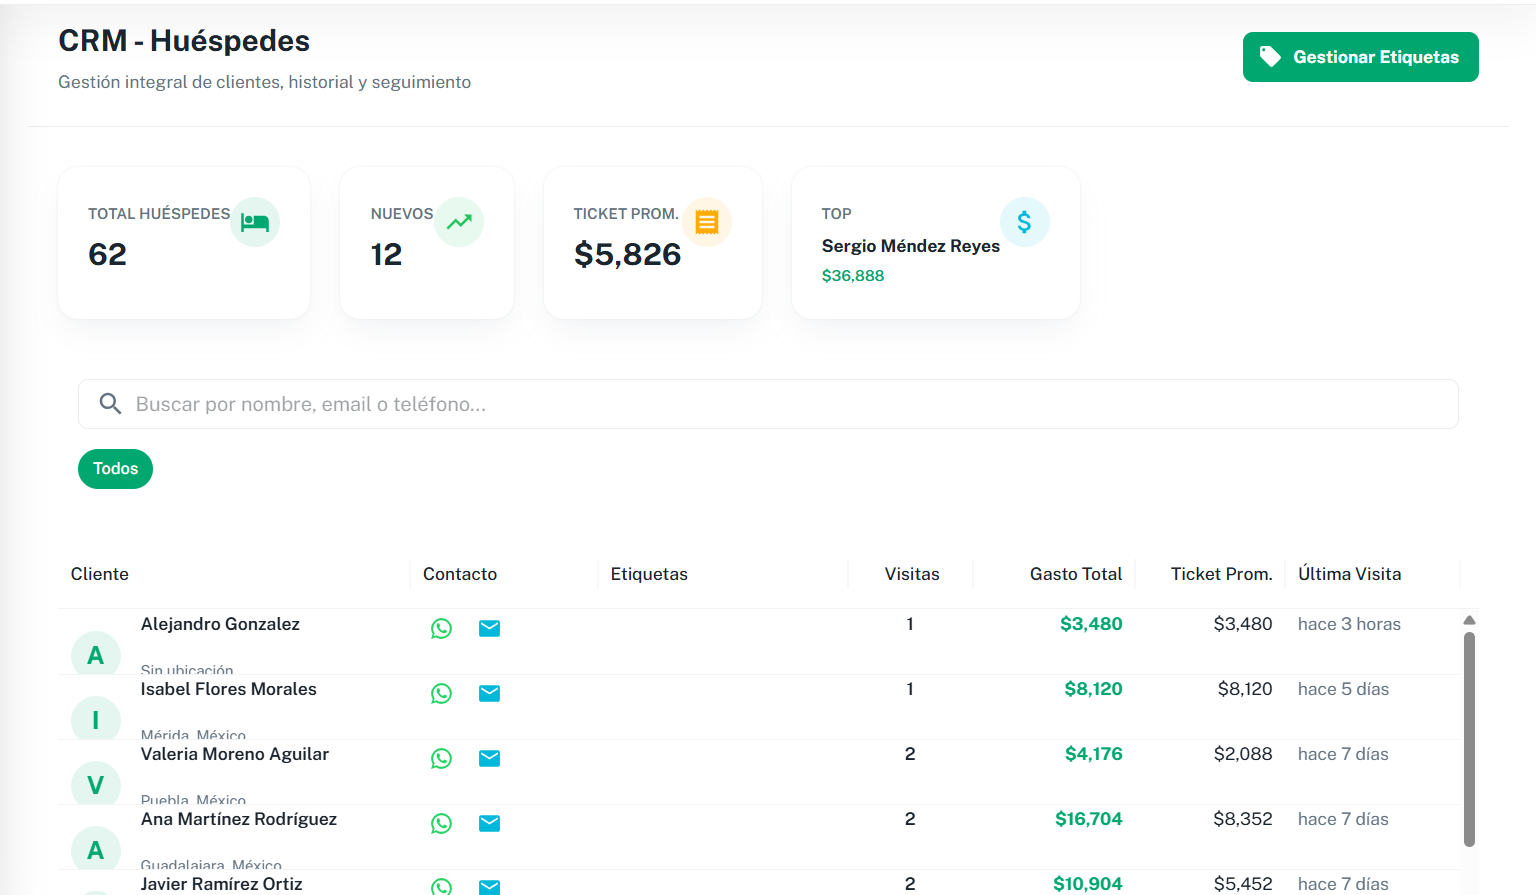Image resolution: width=1536 pixels, height=895 pixels.
Task: Open WhatsApp chat with Isabel Flores Morales
Action: [x=441, y=693]
